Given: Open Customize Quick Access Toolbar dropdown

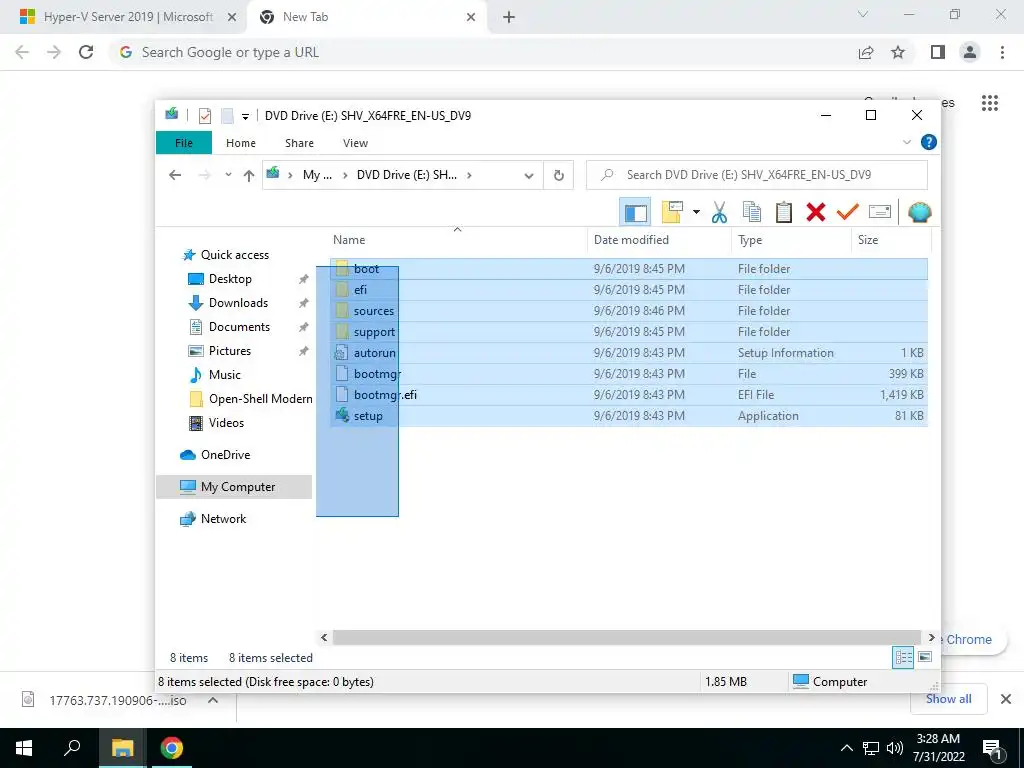Looking at the screenshot, I should [x=245, y=117].
